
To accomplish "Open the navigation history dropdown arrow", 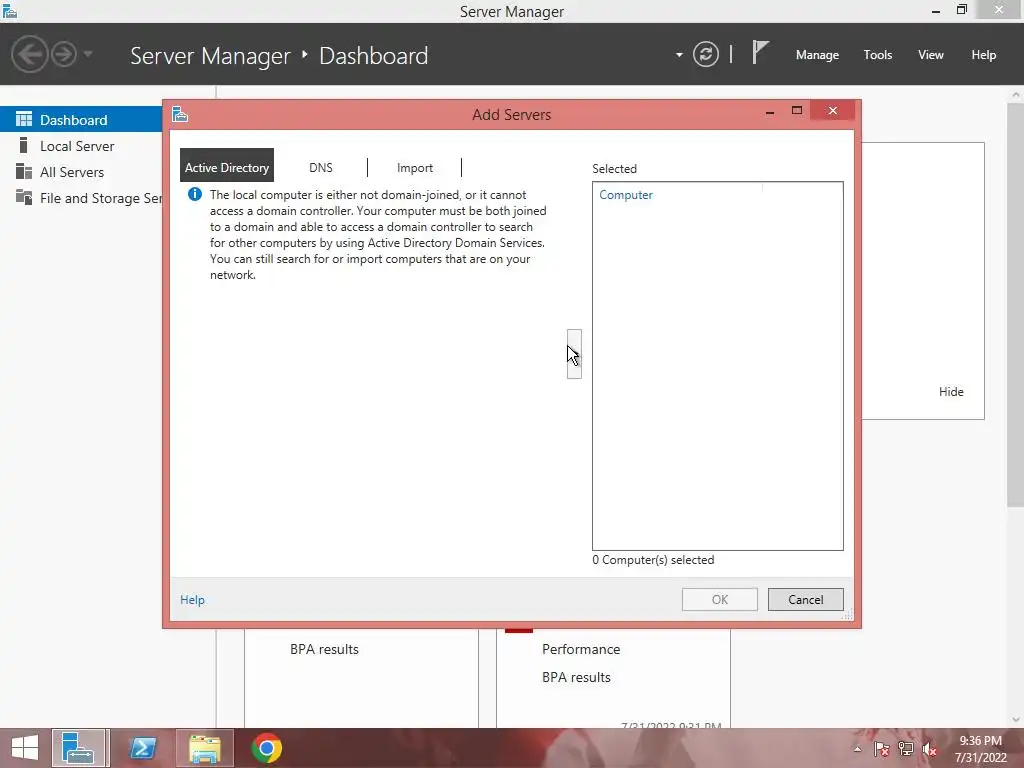I will click(88, 54).
